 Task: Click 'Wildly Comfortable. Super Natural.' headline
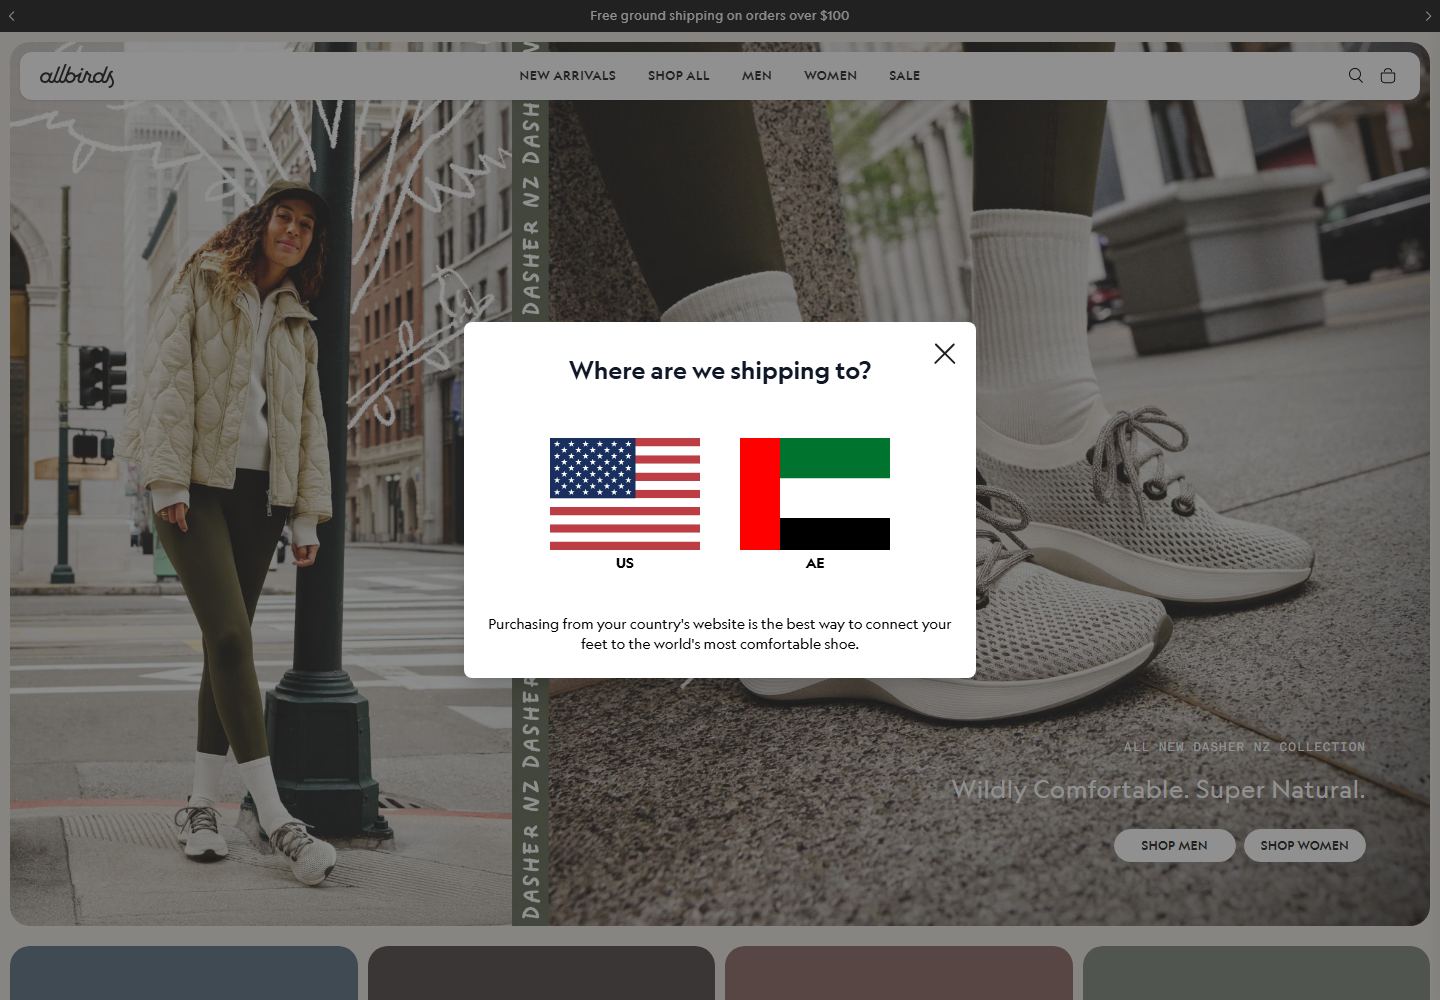(1158, 789)
